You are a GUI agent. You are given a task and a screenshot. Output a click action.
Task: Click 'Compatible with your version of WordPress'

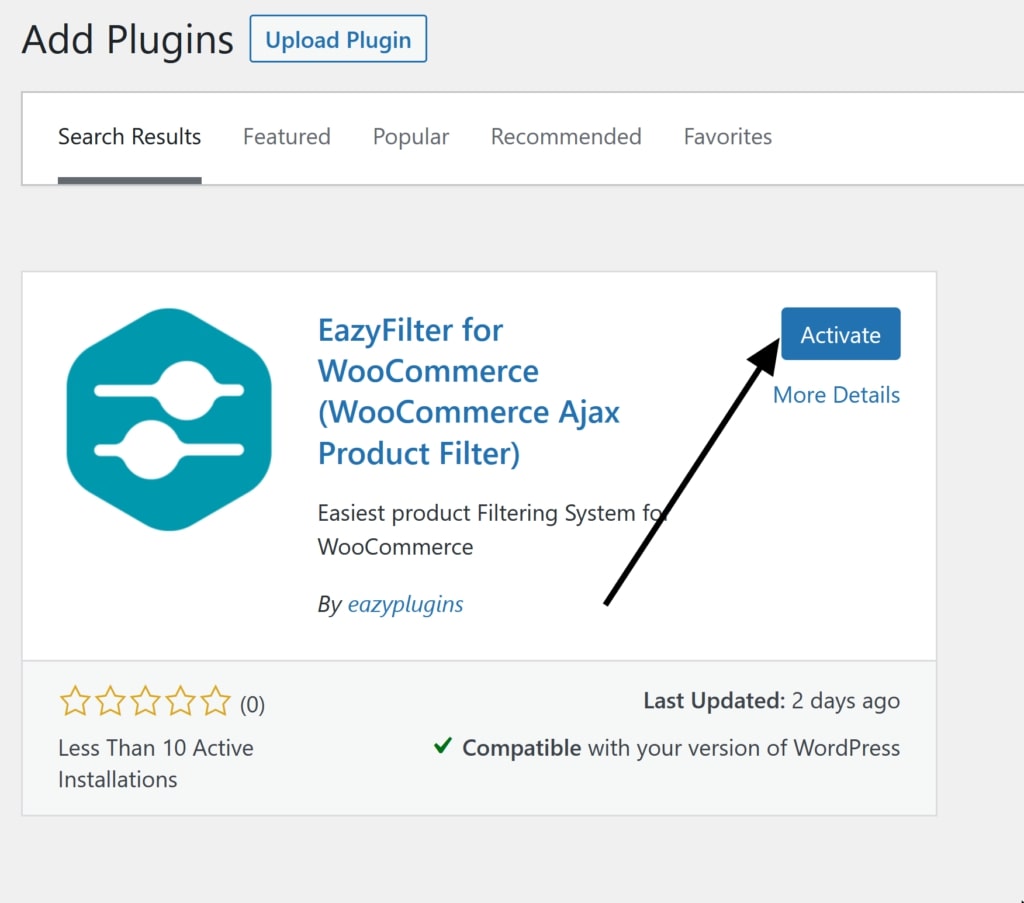click(680, 748)
